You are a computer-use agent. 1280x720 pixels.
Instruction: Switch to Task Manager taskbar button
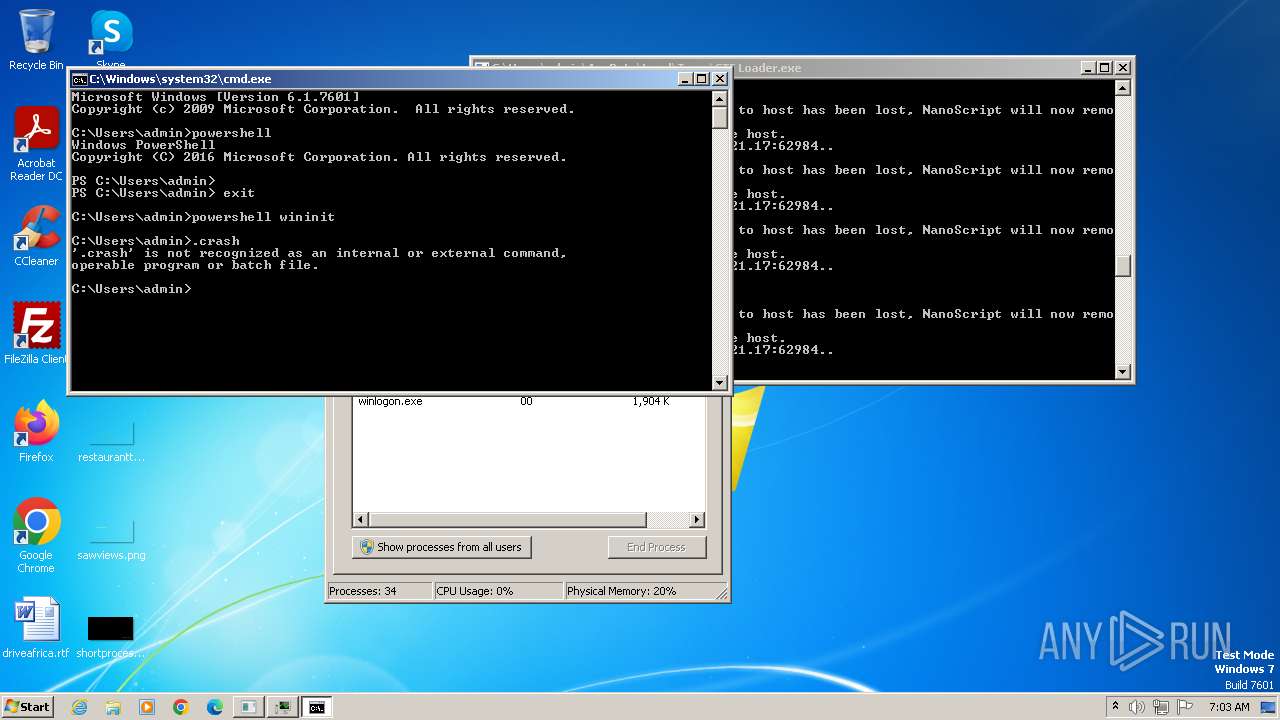coord(282,707)
